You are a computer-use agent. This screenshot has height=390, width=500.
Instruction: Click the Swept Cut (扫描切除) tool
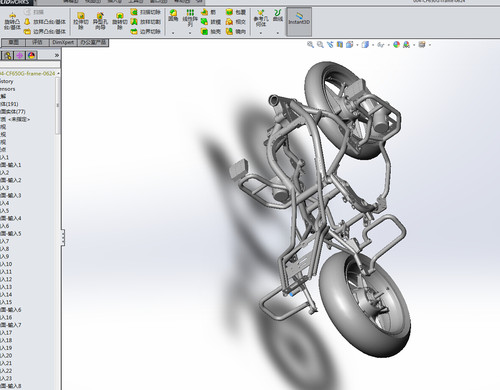tap(146, 12)
